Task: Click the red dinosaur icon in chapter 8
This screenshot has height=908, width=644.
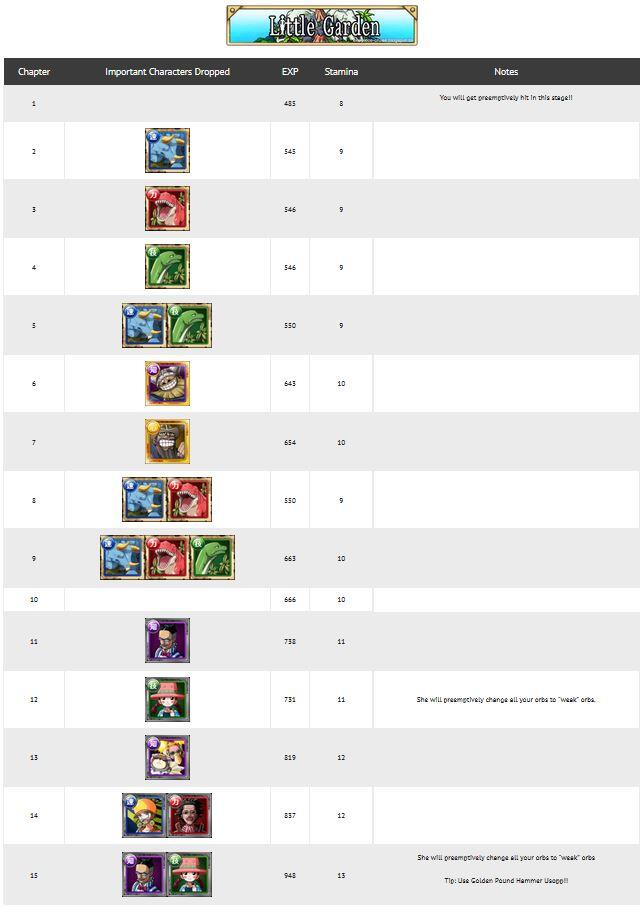Action: coord(189,499)
